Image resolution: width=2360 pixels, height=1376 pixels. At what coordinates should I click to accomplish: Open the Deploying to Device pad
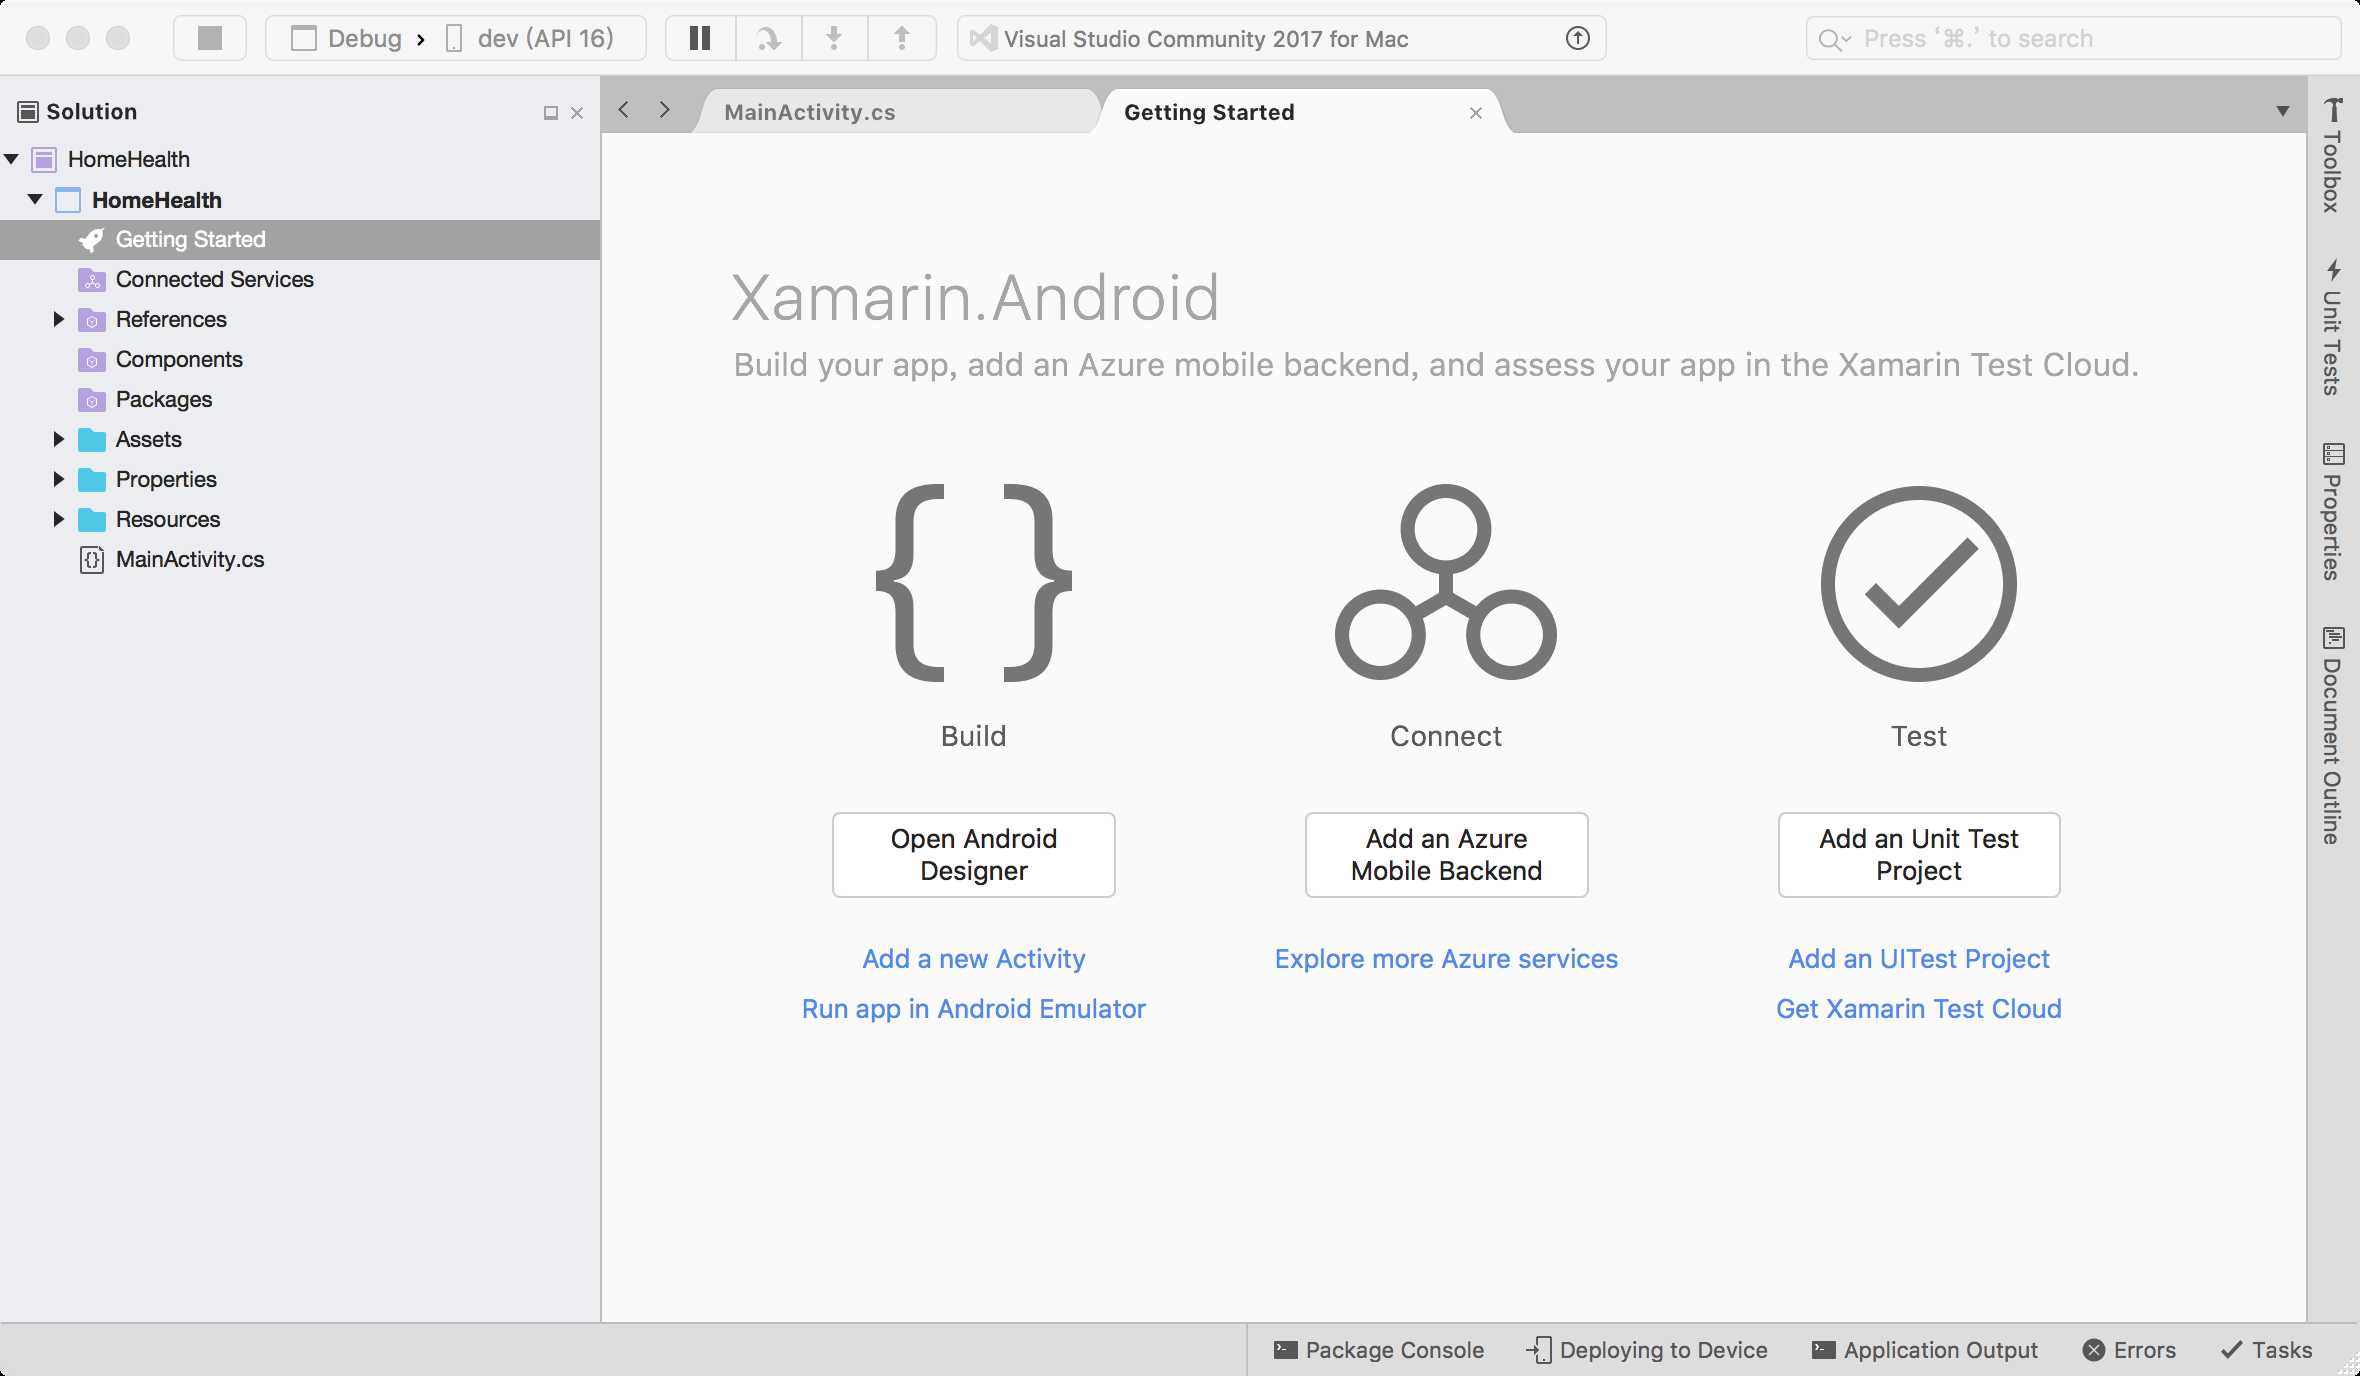(1647, 1350)
